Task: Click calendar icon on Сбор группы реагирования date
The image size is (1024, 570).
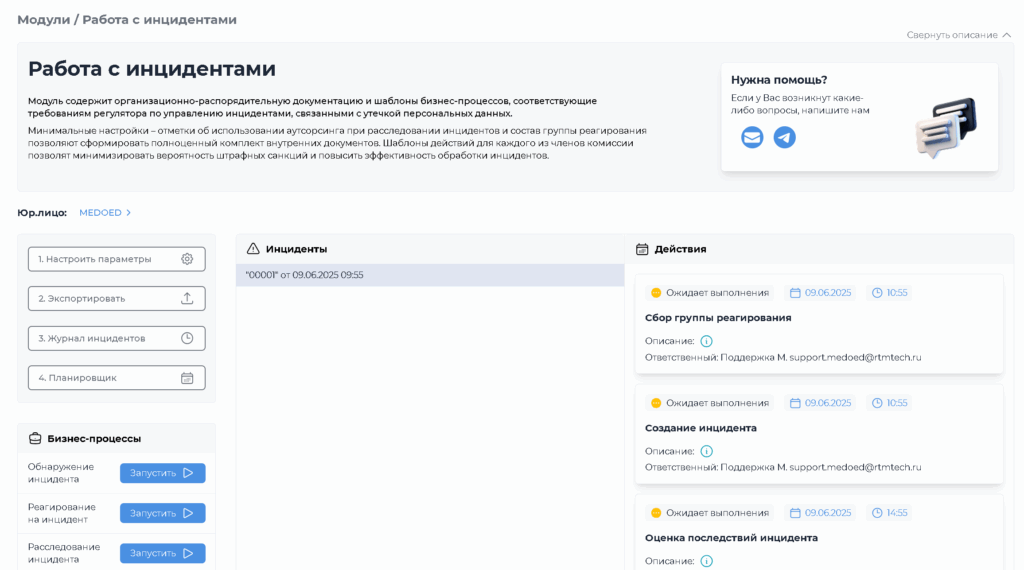Action: click(795, 293)
